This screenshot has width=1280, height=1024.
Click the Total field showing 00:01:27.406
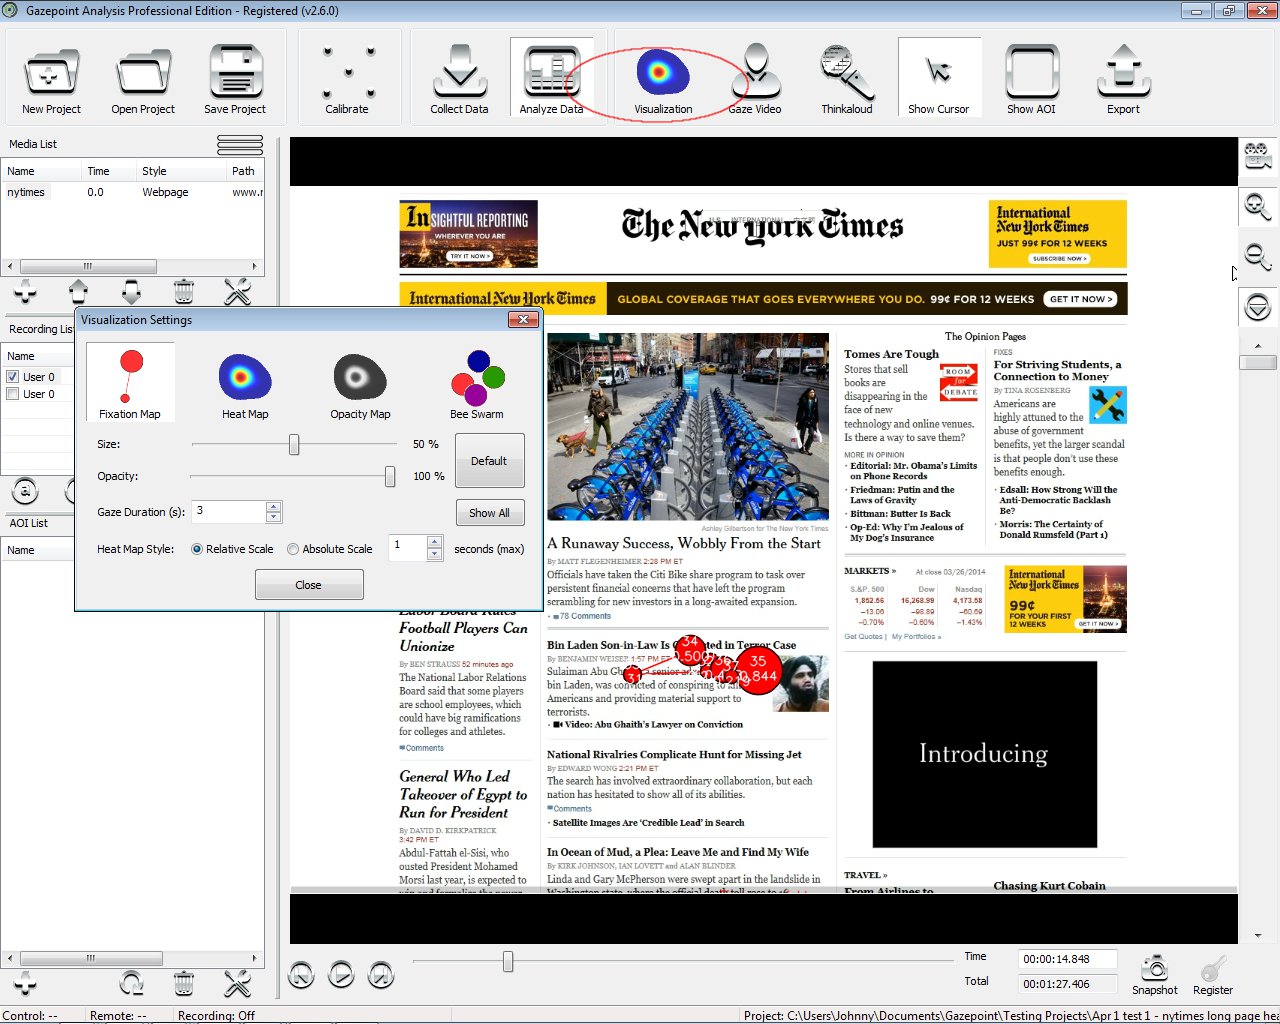click(x=1066, y=984)
